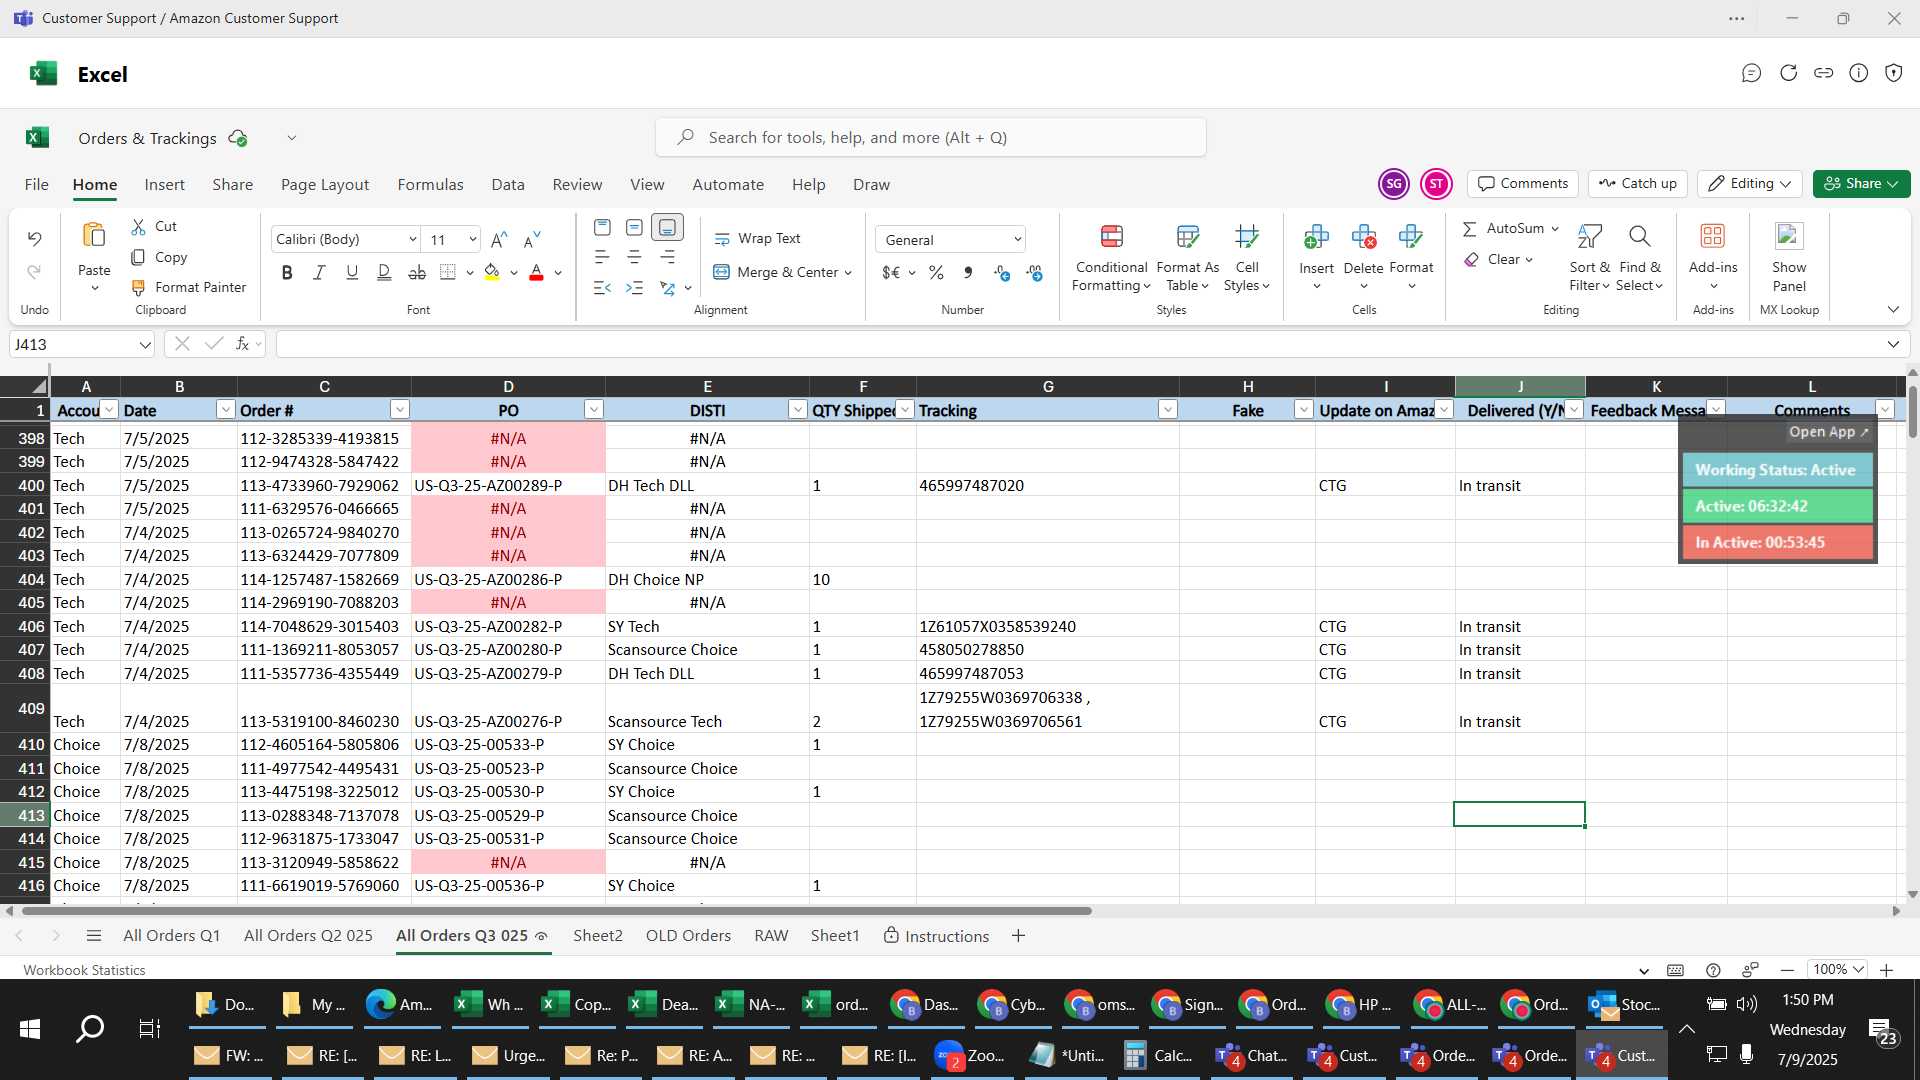Click the fill color swatch
1920x1080 pixels.
coord(491,272)
